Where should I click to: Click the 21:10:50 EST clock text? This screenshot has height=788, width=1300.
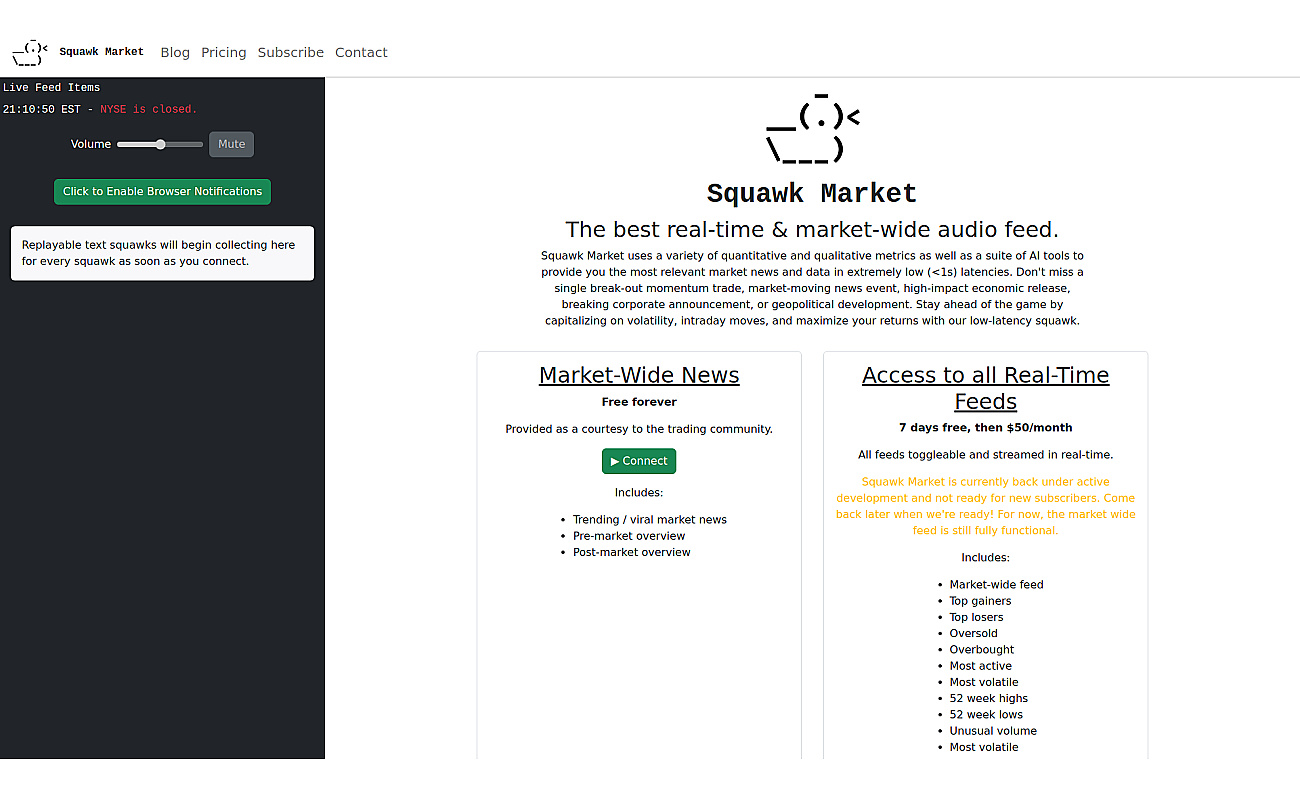point(42,109)
